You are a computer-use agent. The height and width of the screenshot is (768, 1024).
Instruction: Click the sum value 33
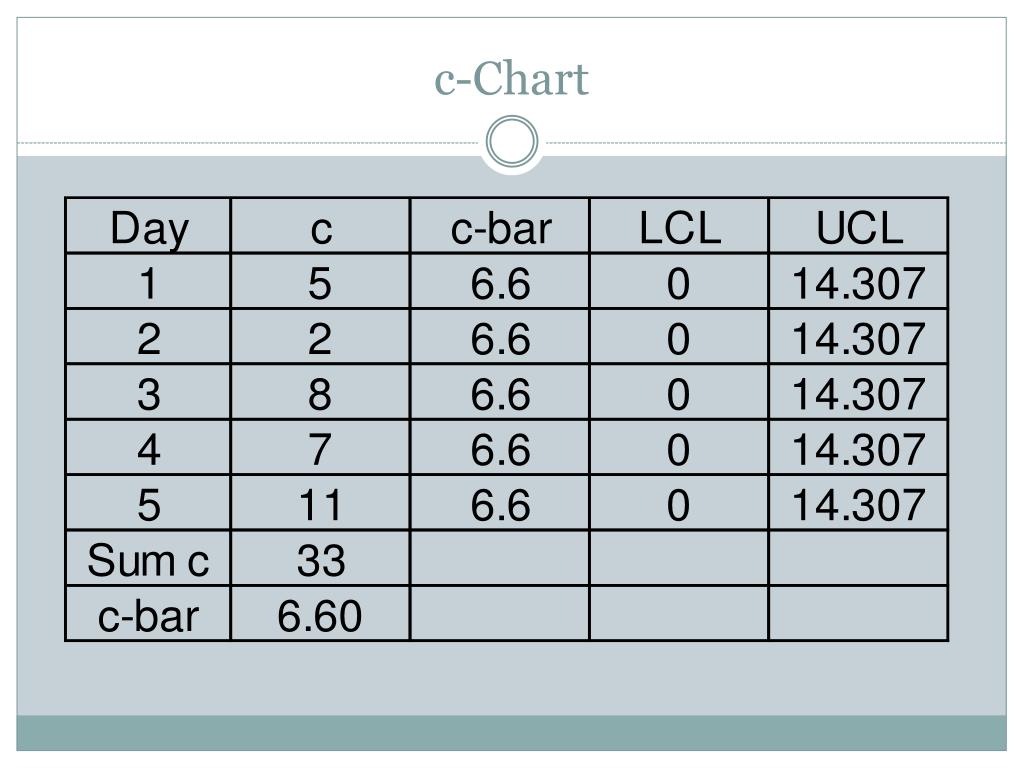[321, 558]
